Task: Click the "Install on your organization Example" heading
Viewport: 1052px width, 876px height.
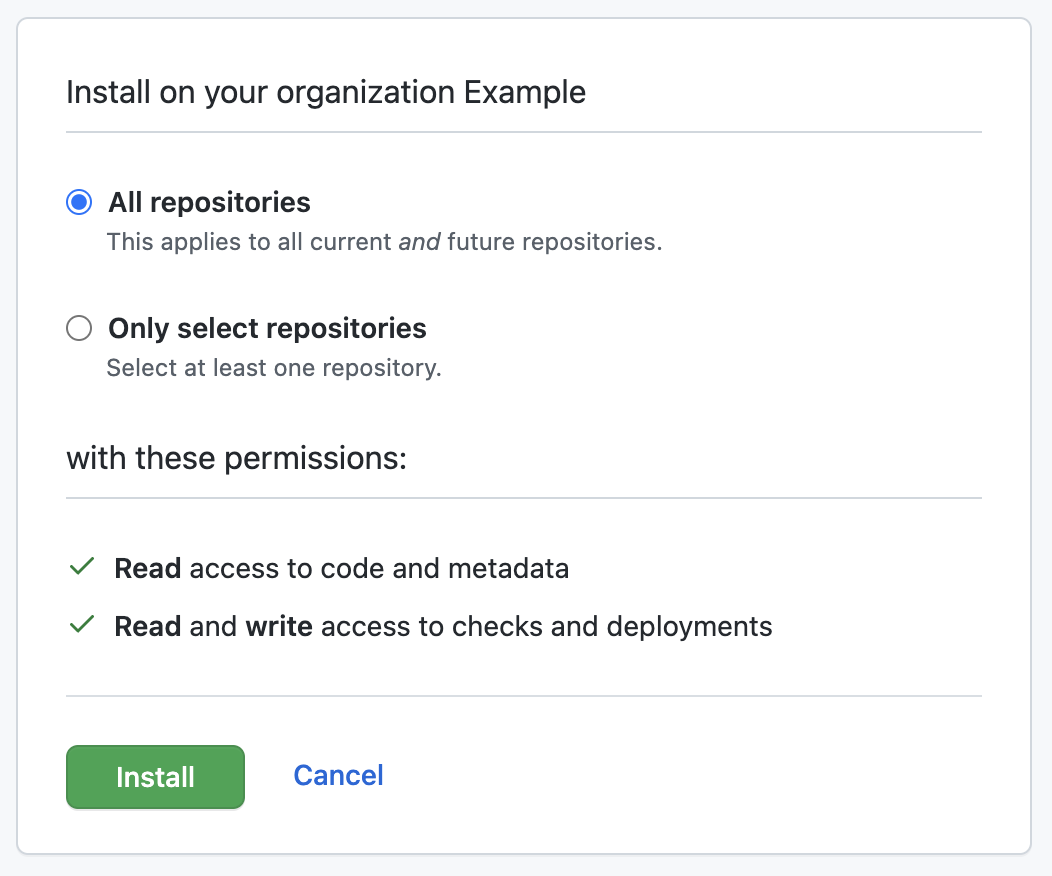Action: [325, 93]
